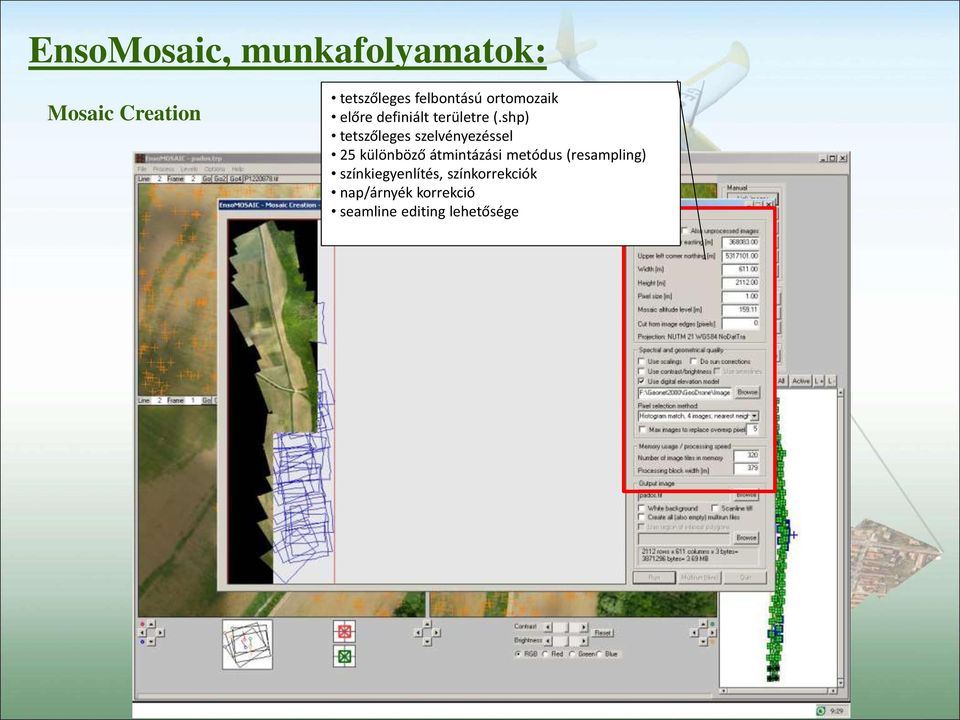Click the Number of image tiles in memory field
Screen dimensions: 960x720
[x=747, y=456]
